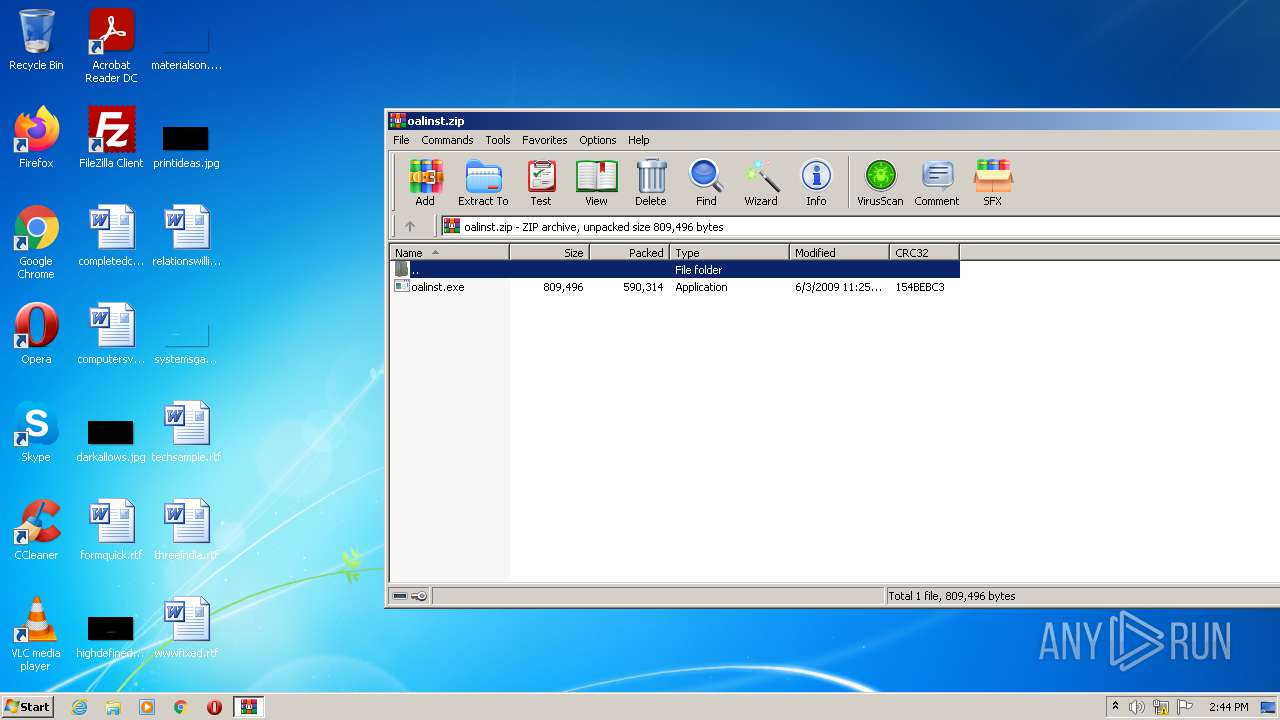
Task: Select the darkallows.jpg desktop file
Action: pyautogui.click(x=111, y=440)
